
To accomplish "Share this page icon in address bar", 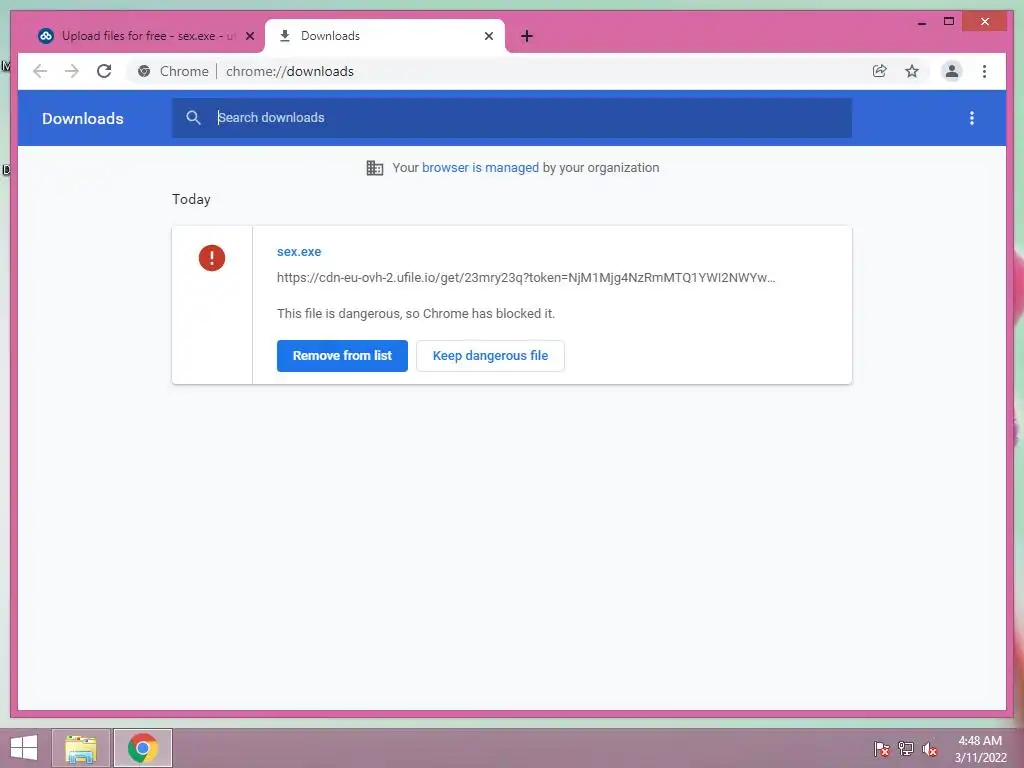I will tap(880, 71).
